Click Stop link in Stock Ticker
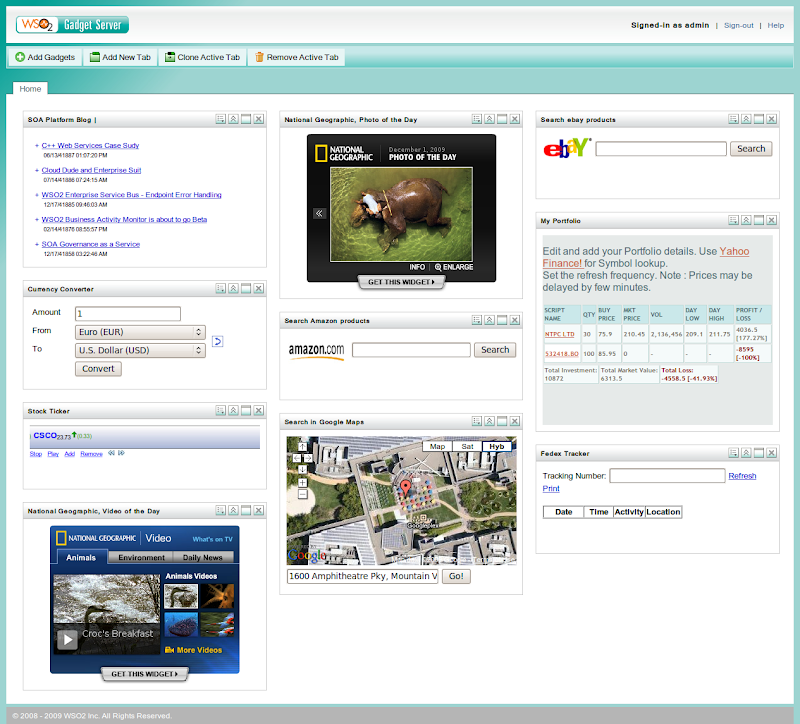 [x=36, y=454]
